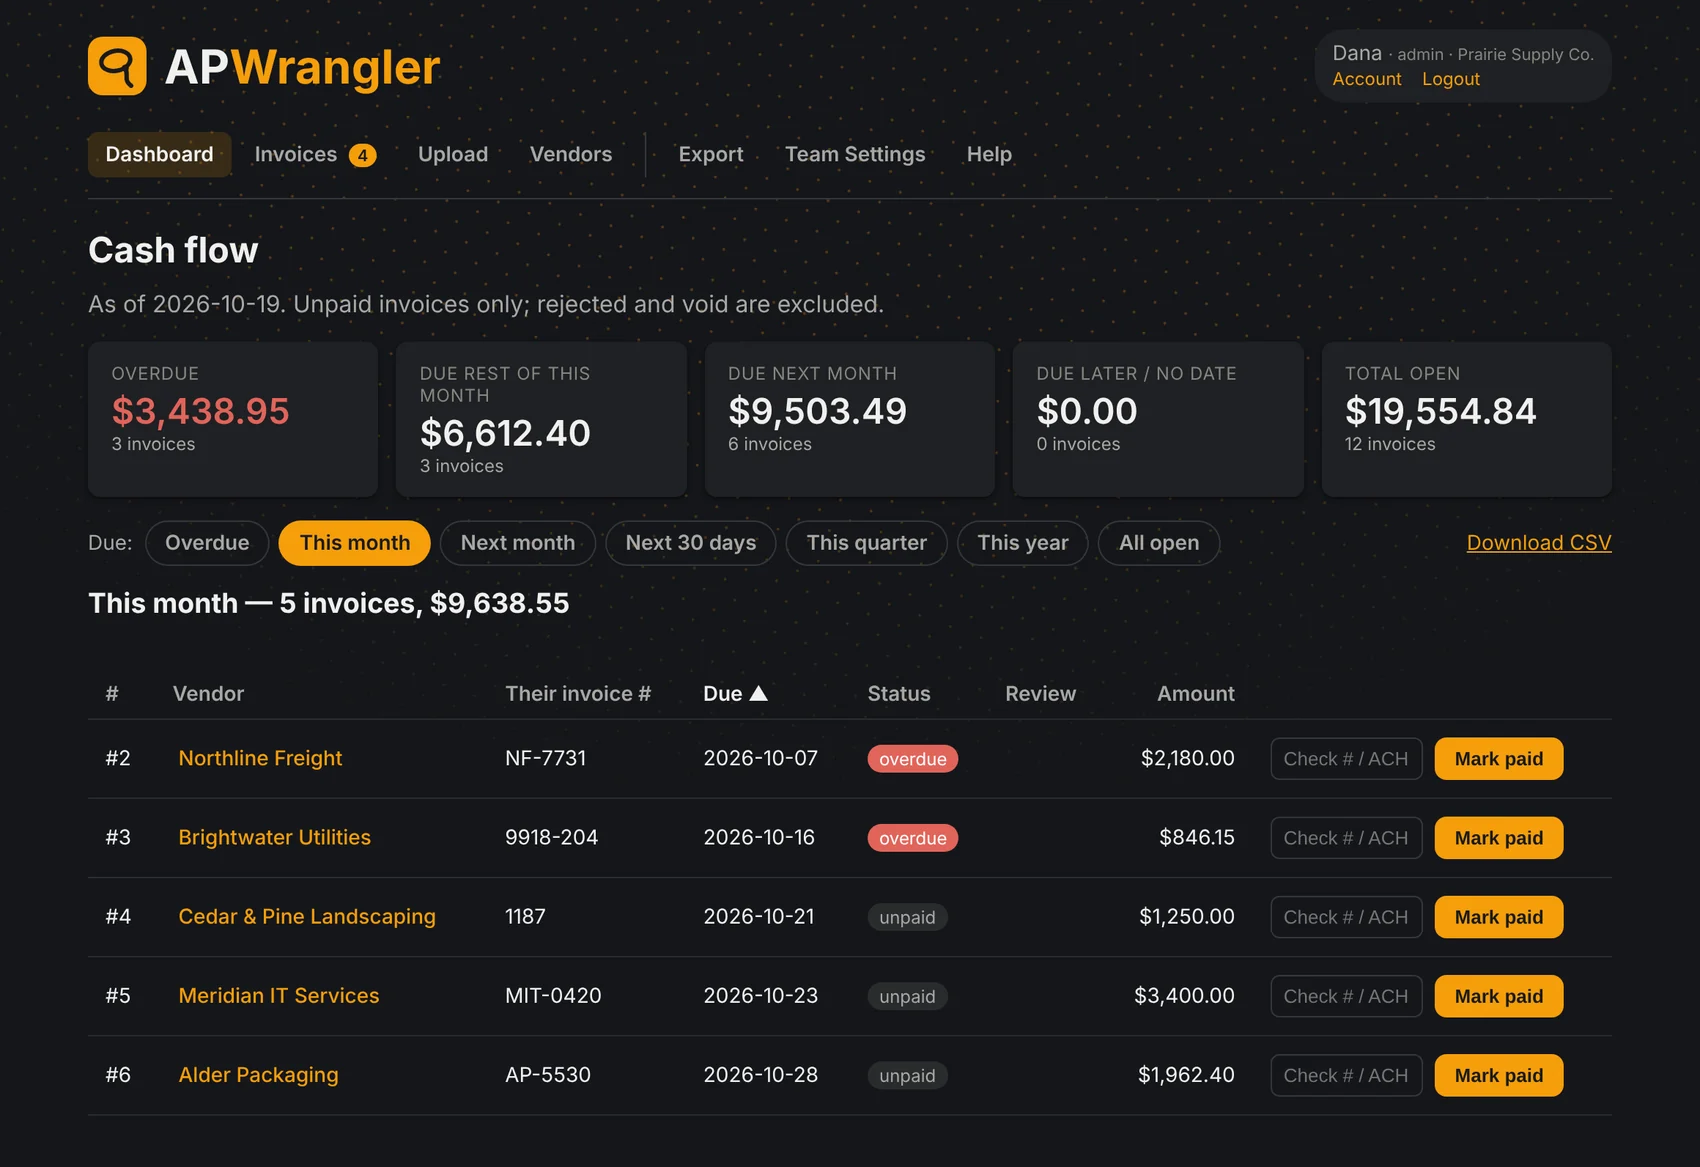Filter invoices due Next month
Image resolution: width=1700 pixels, height=1167 pixels.
[518, 543]
